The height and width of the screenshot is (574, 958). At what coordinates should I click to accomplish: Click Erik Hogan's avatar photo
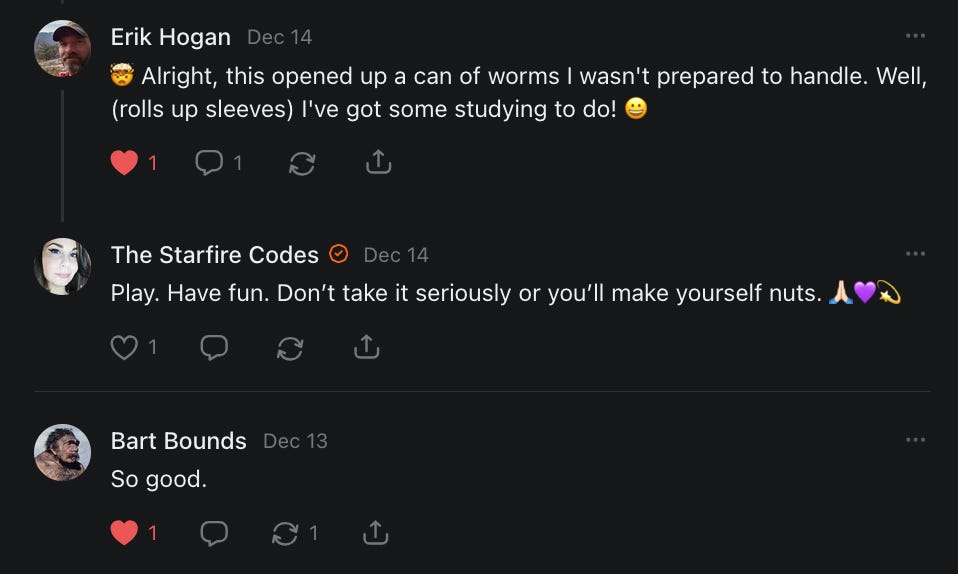point(62,48)
